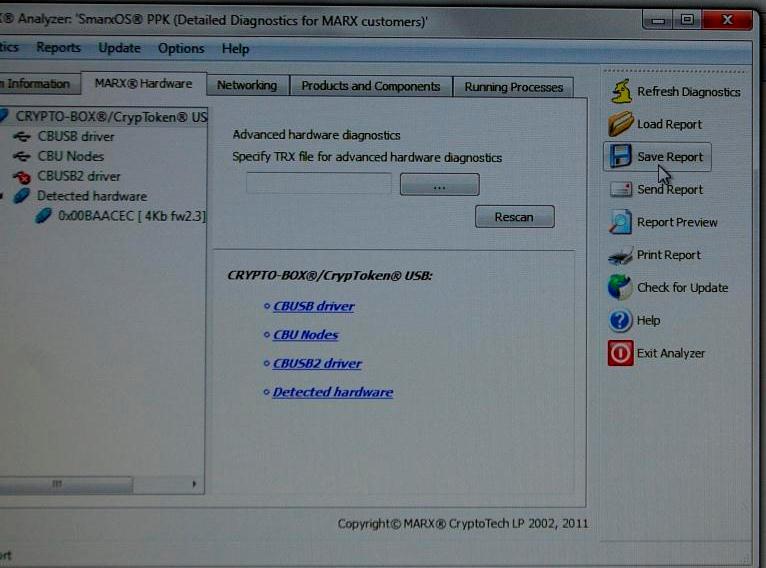Viewport: 766px width, 568px height.
Task: Maximize the Analyzer window
Action: [x=687, y=20]
